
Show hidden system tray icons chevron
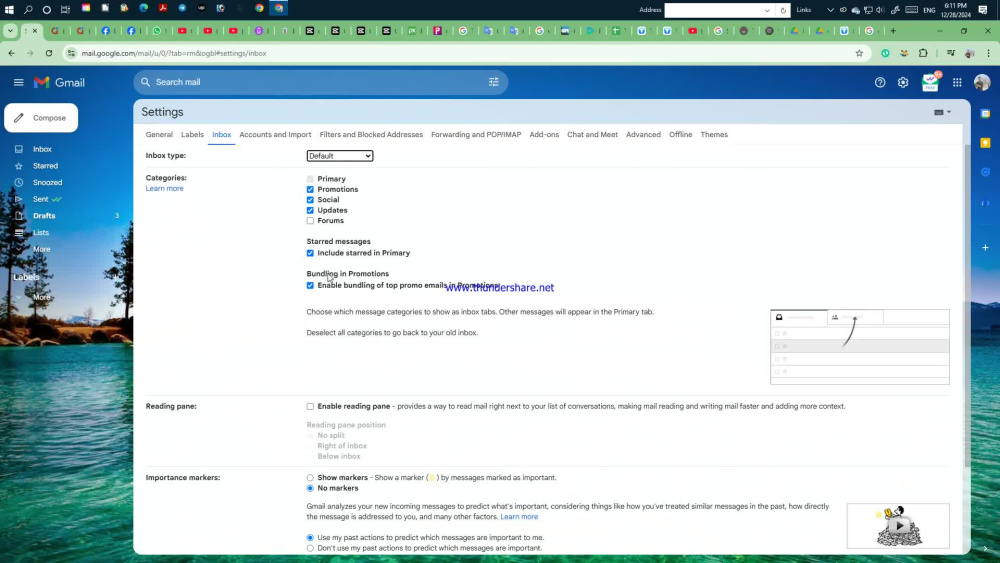tap(830, 10)
